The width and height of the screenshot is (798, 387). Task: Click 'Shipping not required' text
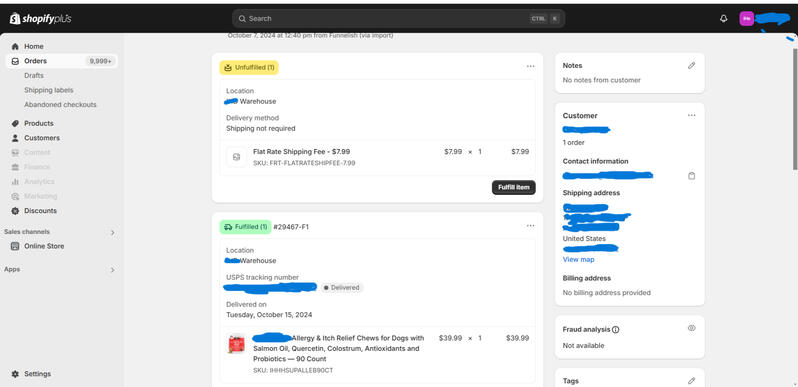(261, 129)
